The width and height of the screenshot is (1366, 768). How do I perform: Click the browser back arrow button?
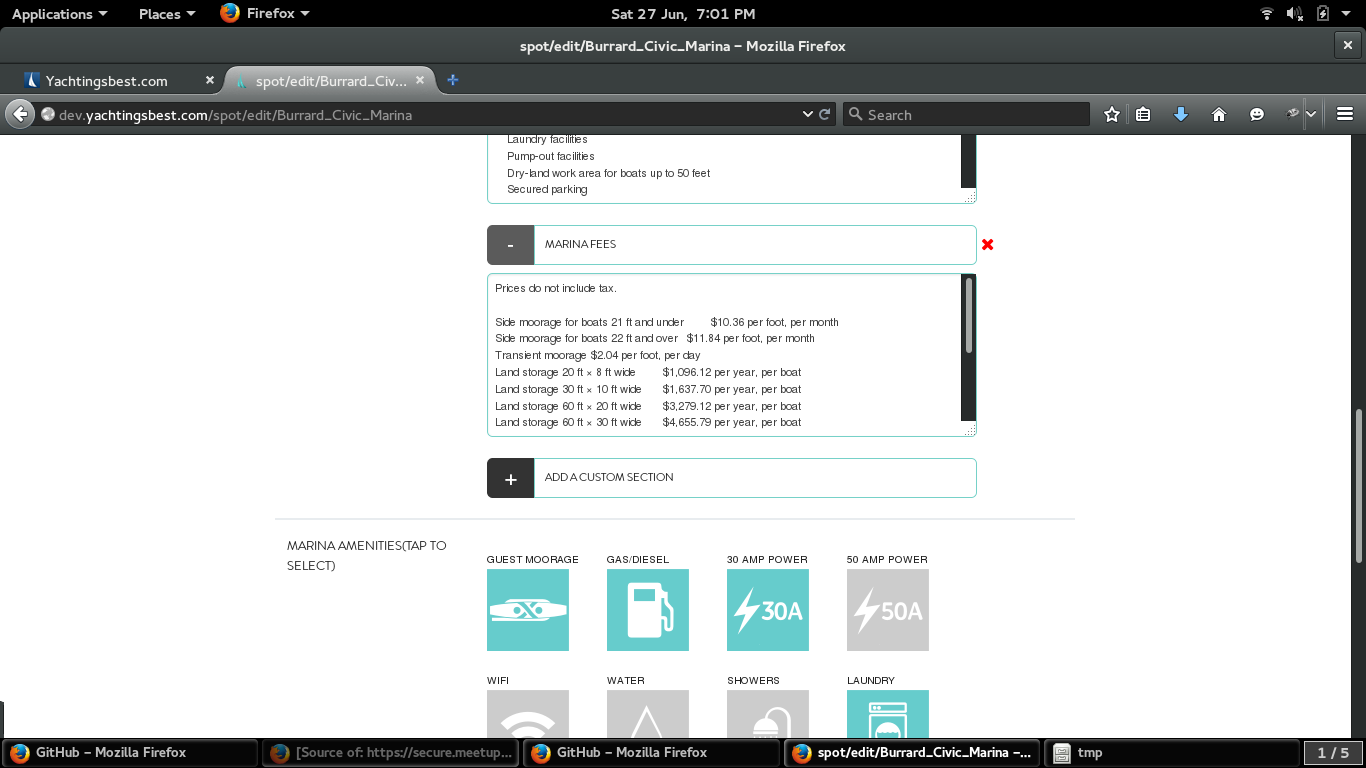(x=20, y=115)
